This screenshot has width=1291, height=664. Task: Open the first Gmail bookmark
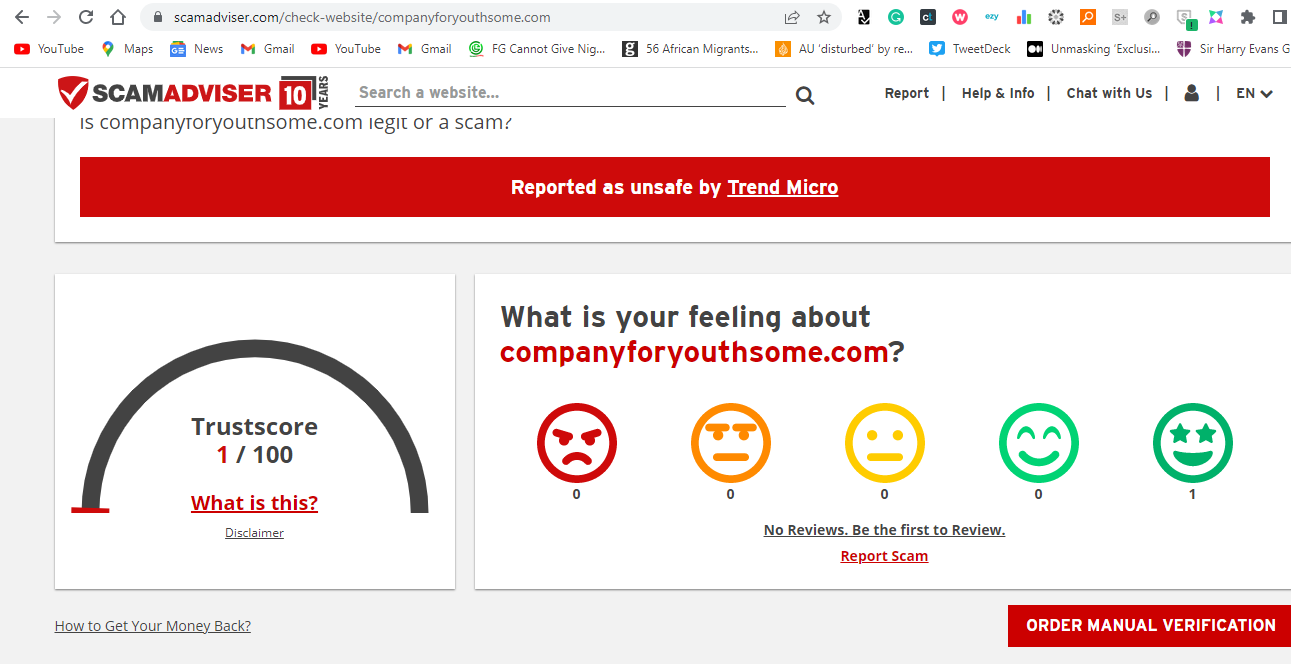[267, 48]
